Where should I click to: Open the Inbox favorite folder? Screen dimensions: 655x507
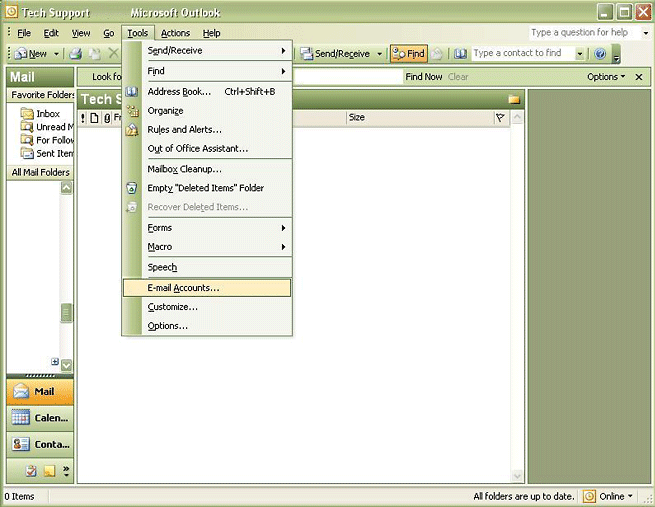(x=48, y=114)
